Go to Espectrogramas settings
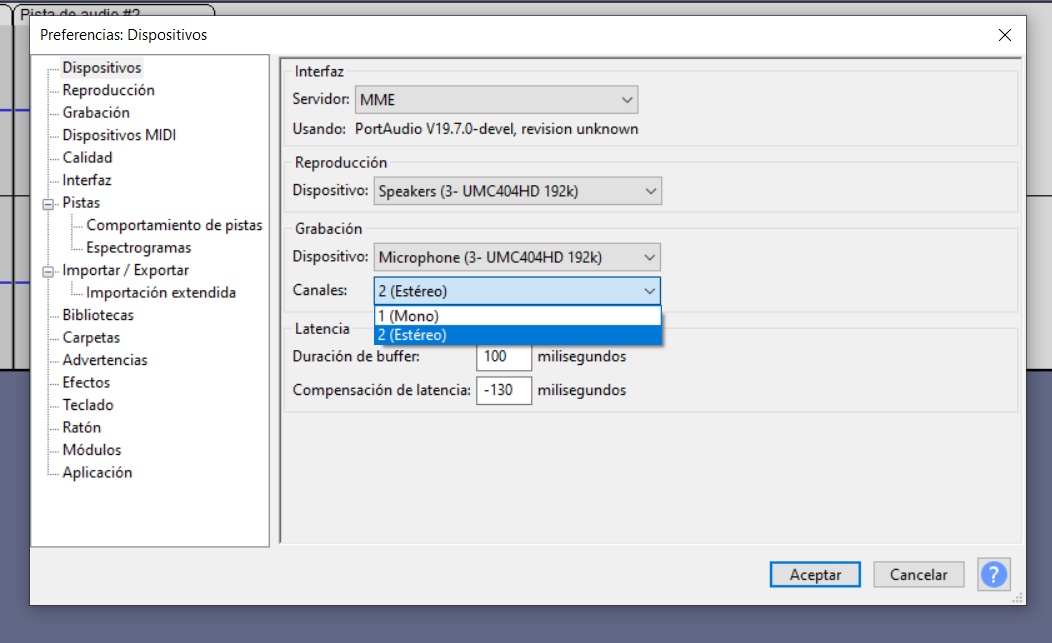This screenshot has height=643, width=1052. [138, 248]
